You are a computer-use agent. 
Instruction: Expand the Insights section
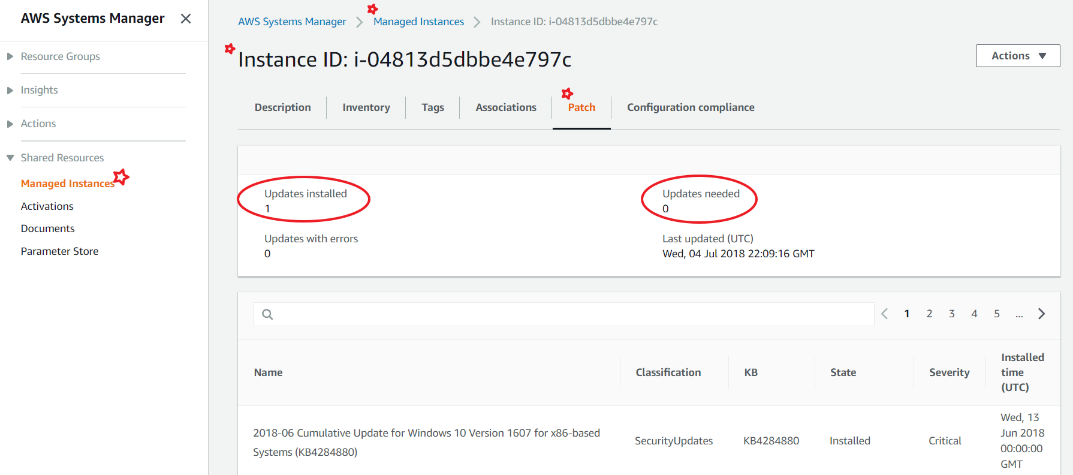click(x=32, y=90)
